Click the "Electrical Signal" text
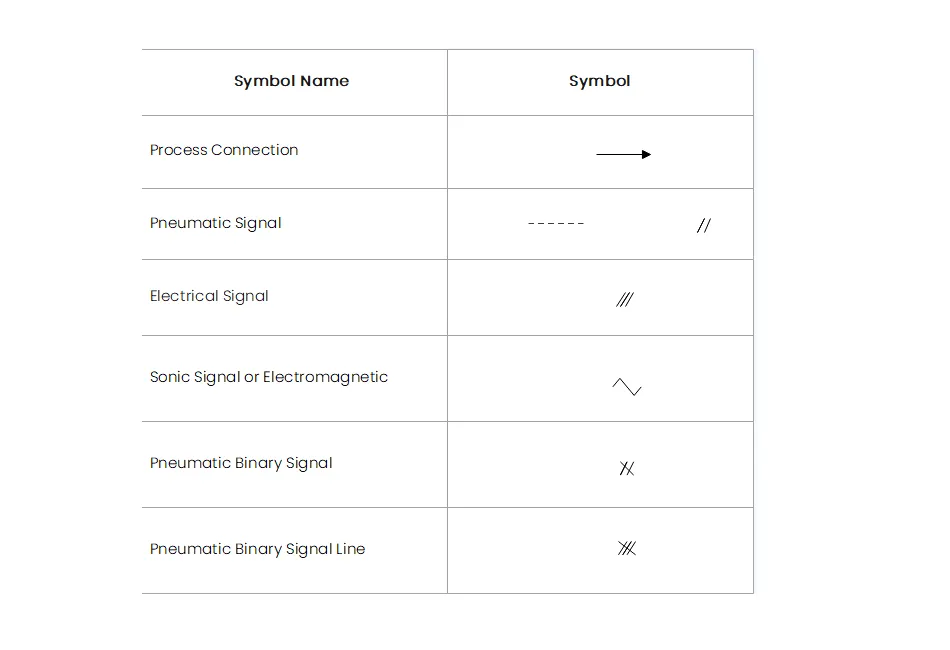The width and height of the screenshot is (950, 650). tap(209, 296)
